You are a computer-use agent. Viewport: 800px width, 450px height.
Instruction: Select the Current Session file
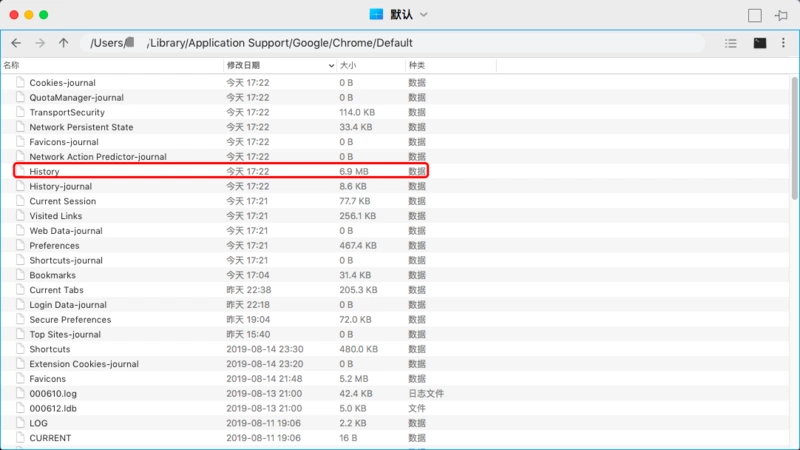point(63,201)
